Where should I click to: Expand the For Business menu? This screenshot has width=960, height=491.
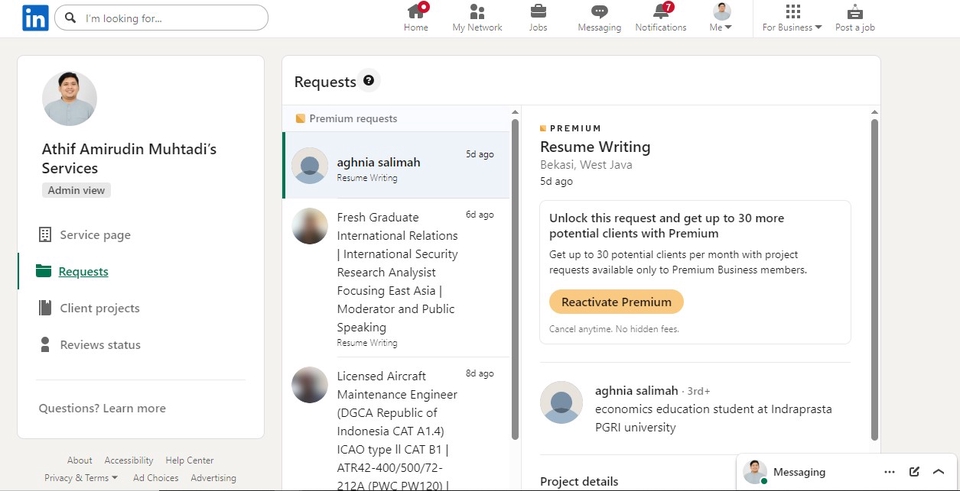click(x=792, y=18)
